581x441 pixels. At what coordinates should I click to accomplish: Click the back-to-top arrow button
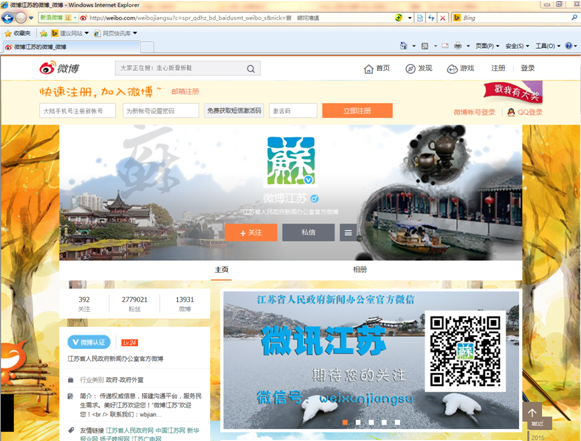532,412
